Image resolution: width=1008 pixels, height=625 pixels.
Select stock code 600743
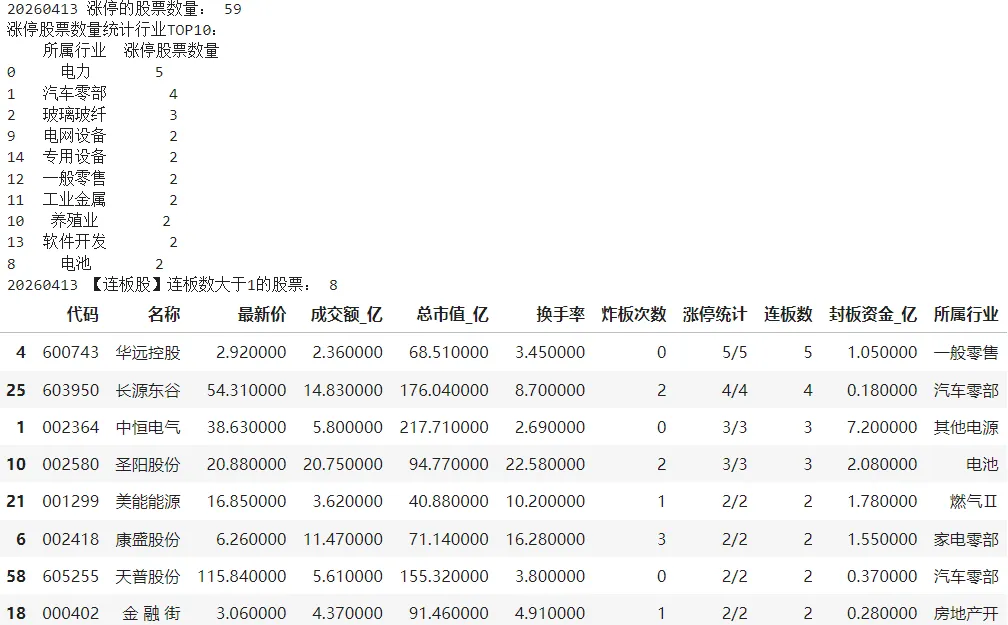[x=71, y=352]
